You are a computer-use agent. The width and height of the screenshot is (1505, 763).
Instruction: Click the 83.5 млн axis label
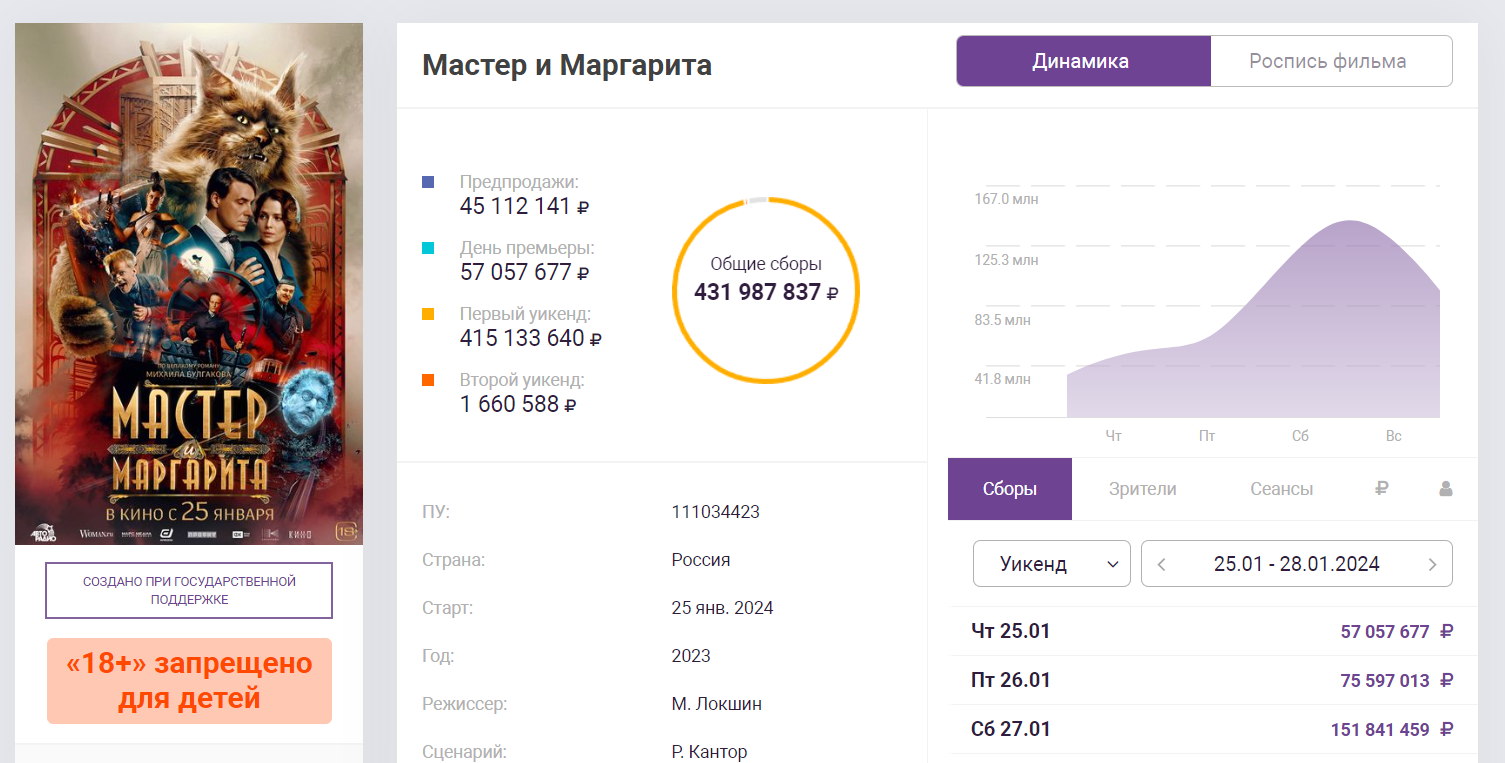pyautogui.click(x=1002, y=320)
